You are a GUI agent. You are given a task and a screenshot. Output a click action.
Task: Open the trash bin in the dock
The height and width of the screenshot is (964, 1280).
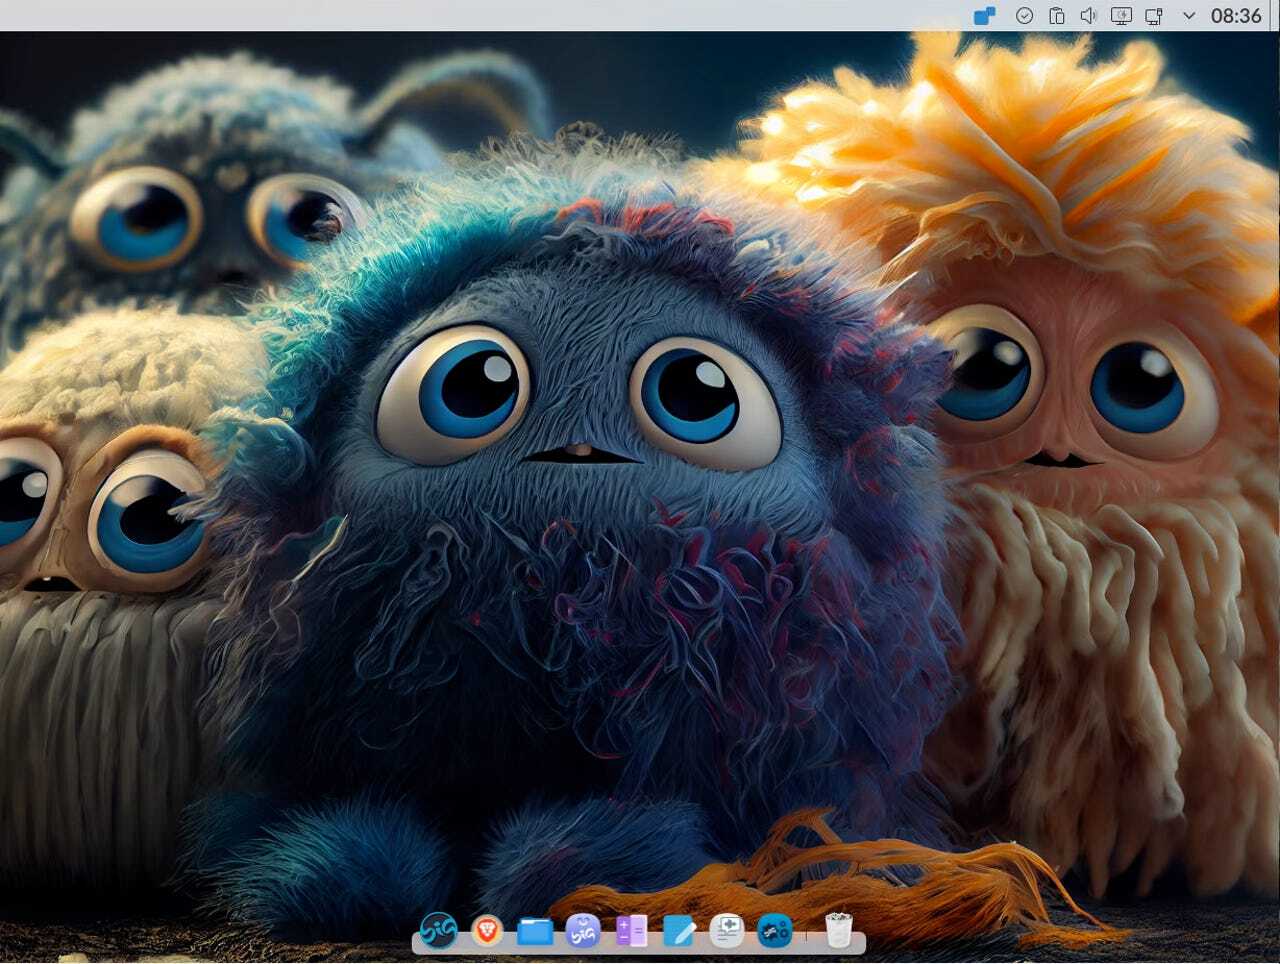(x=839, y=930)
